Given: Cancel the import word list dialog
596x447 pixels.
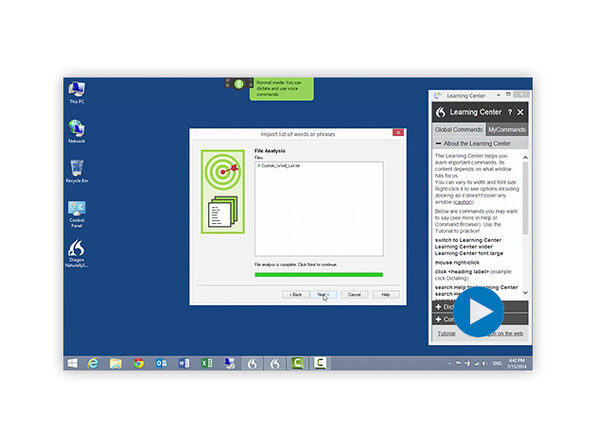Looking at the screenshot, I should [x=354, y=295].
